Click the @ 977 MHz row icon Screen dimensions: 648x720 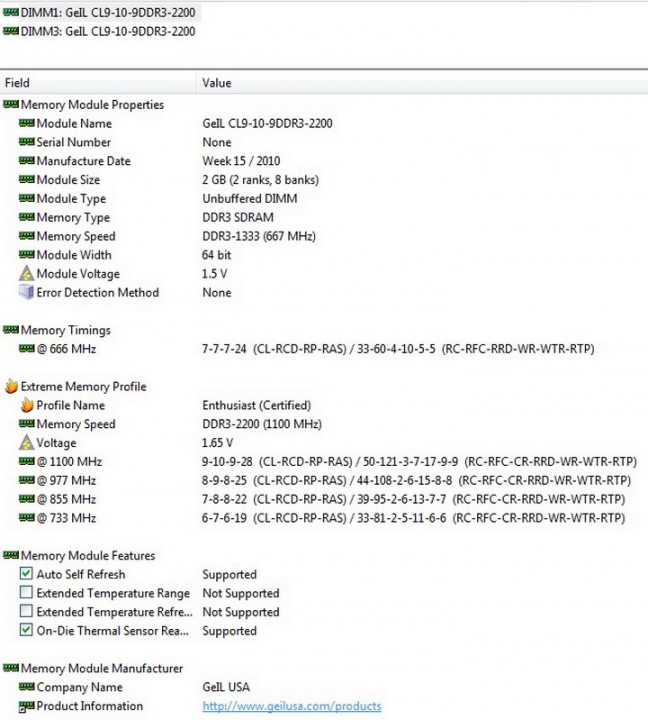[x=27, y=480]
